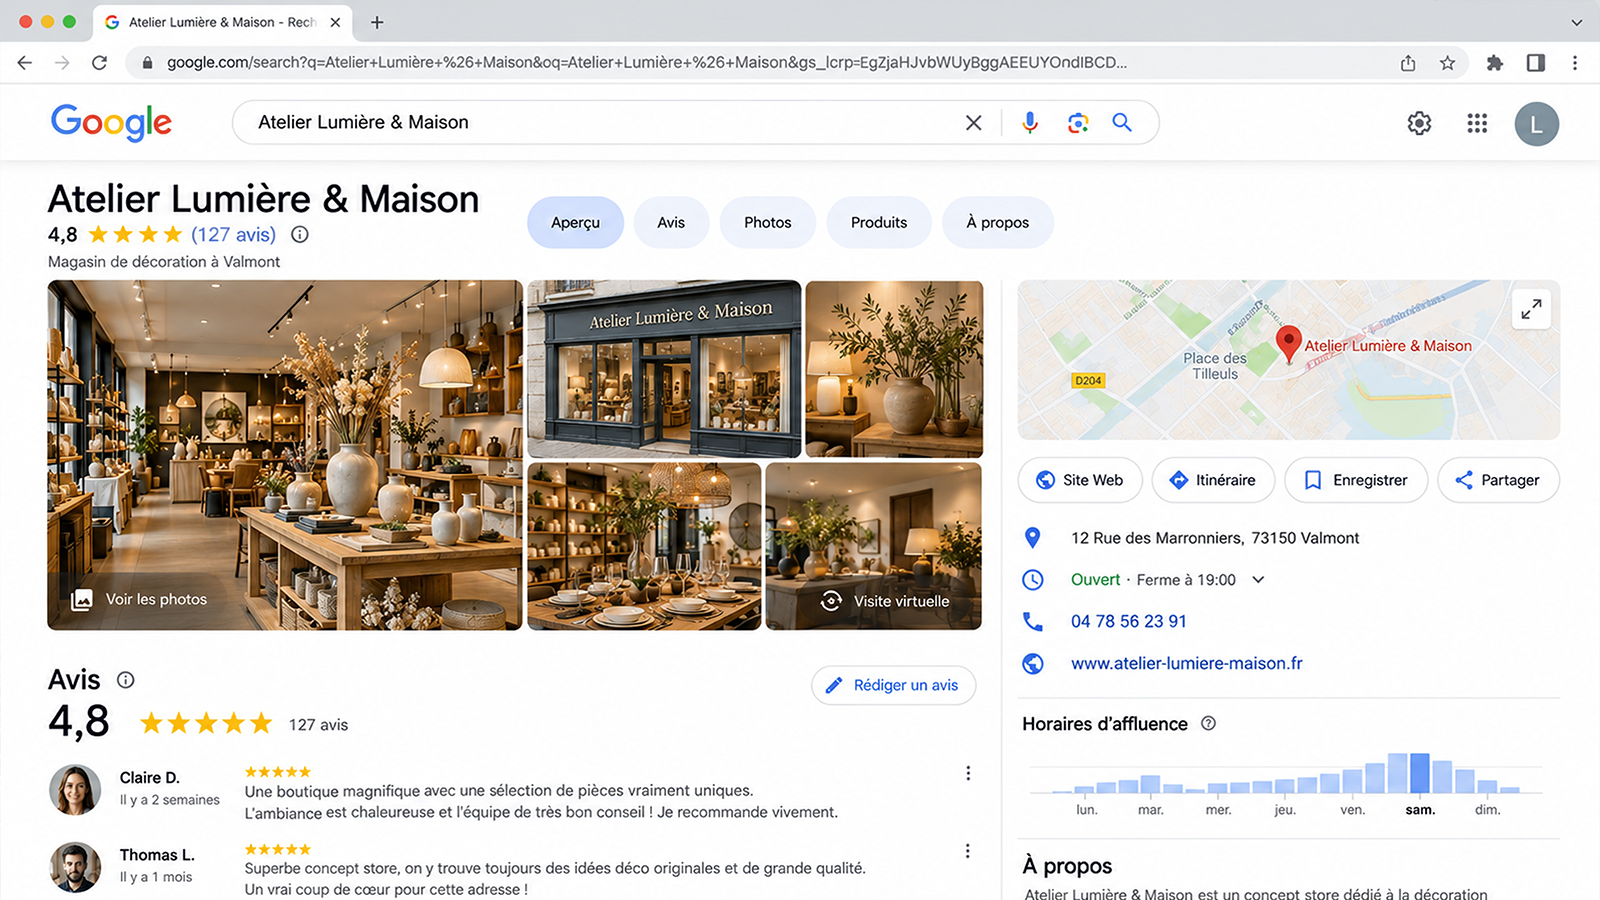Share this page from the address bar
The image size is (1600, 900).
(x=1408, y=63)
